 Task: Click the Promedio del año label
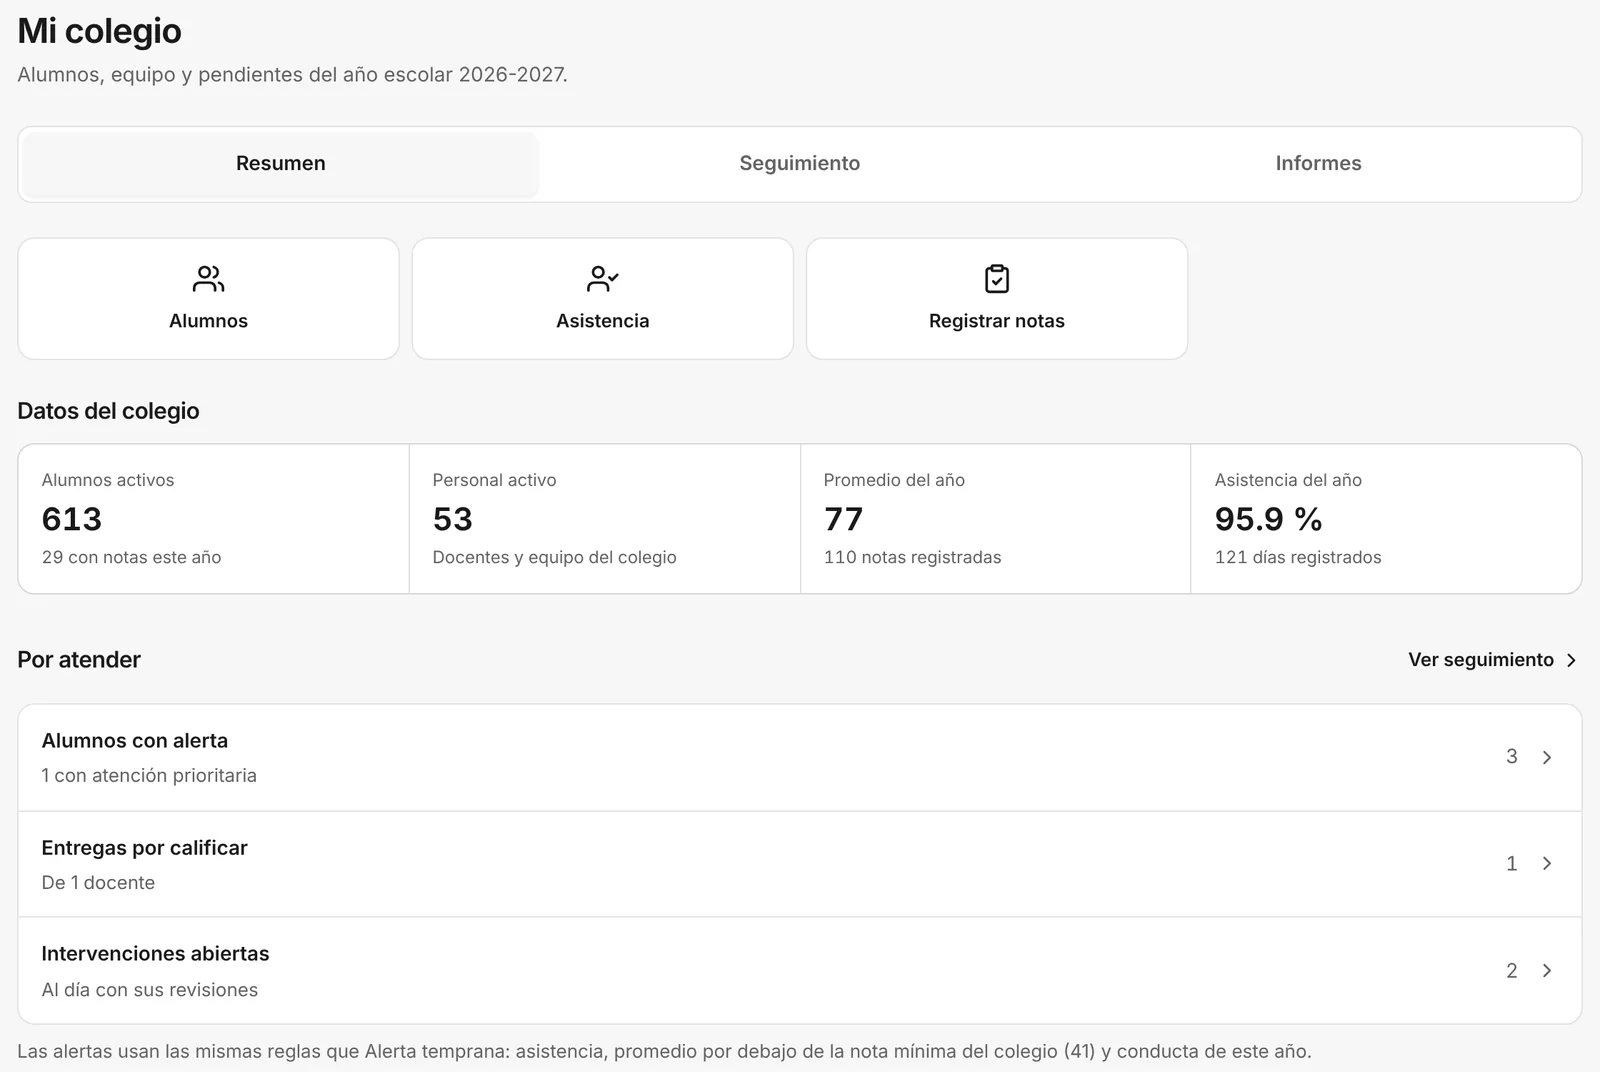[x=894, y=480]
